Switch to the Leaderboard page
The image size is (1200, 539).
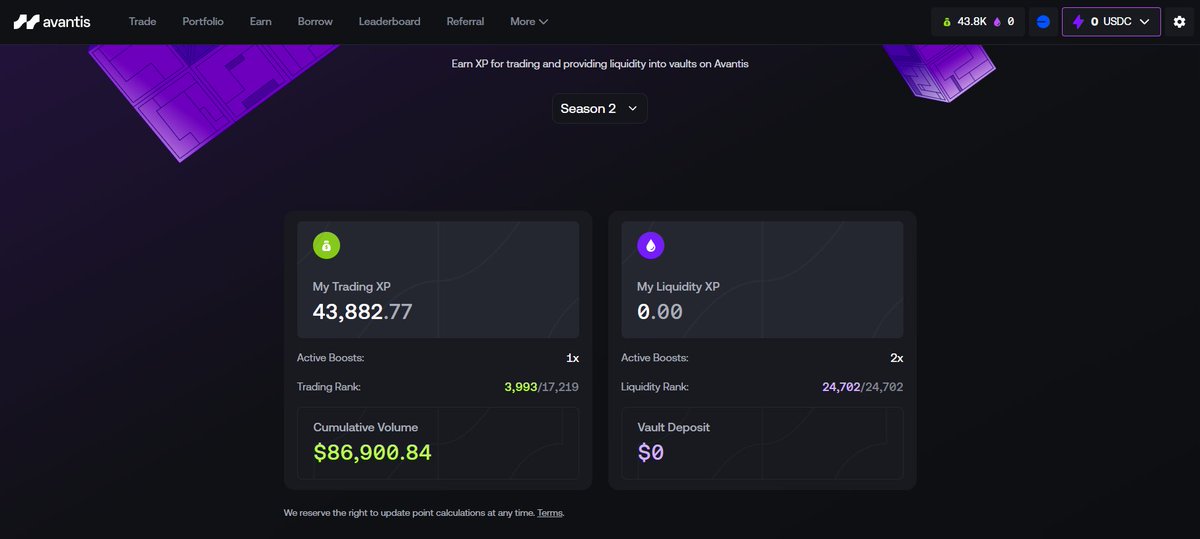tap(390, 21)
